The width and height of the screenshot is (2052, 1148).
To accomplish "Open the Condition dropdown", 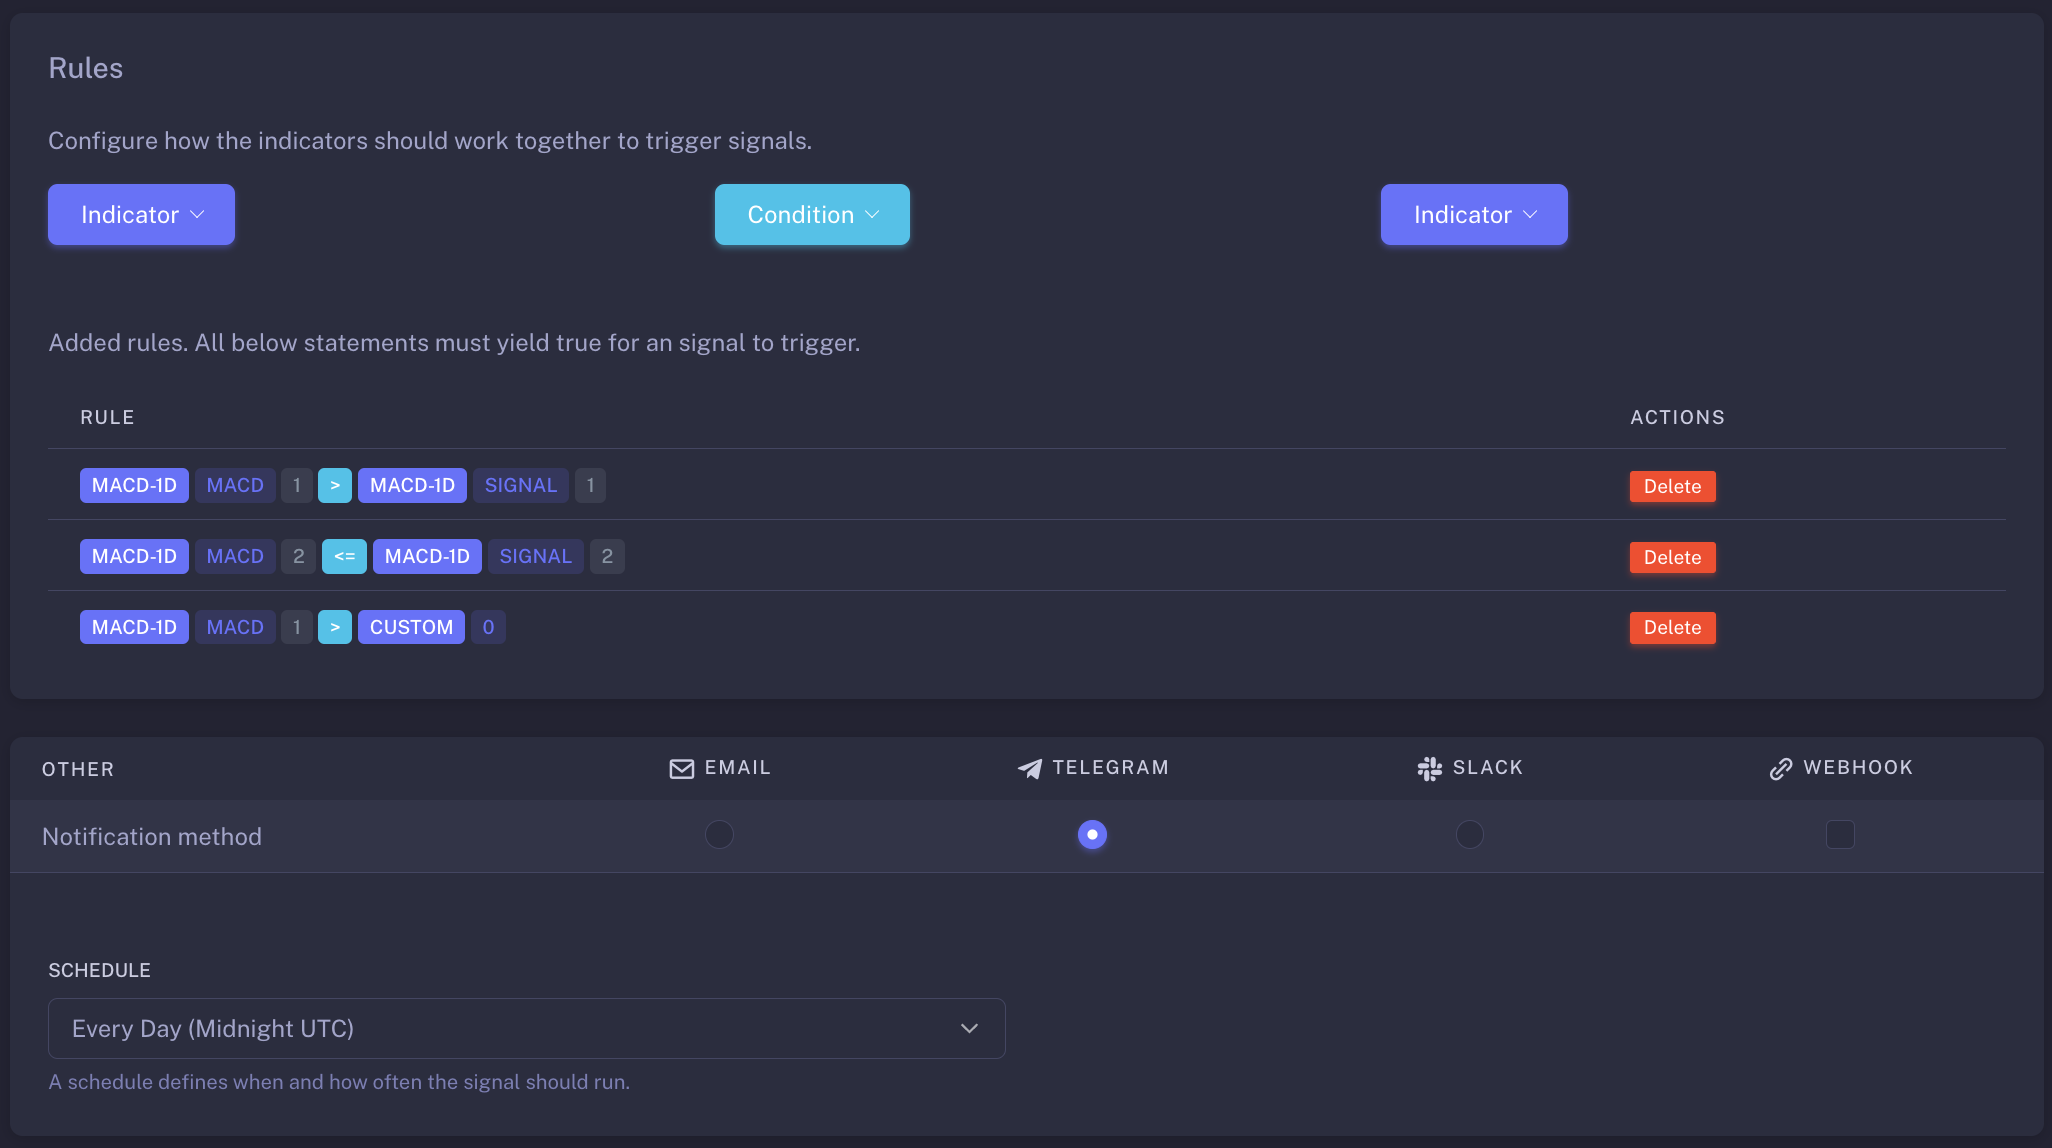I will point(812,214).
